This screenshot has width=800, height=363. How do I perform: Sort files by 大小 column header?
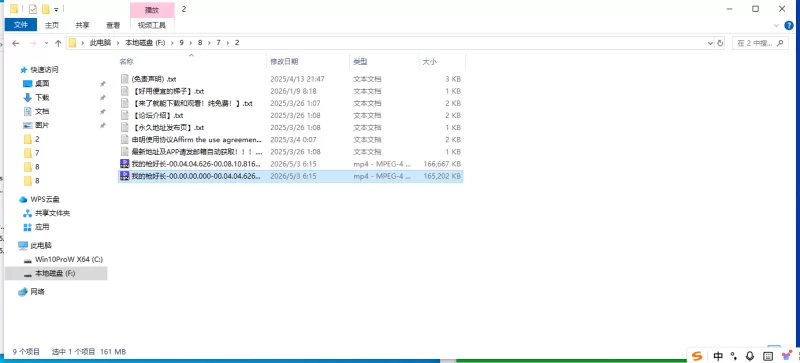[x=430, y=61]
